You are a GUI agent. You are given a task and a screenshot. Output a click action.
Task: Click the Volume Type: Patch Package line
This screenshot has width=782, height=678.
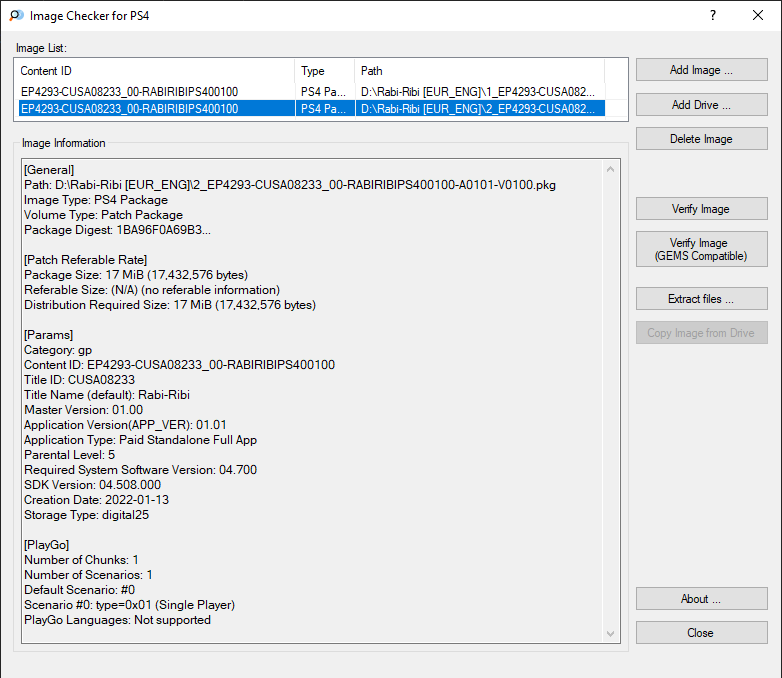[103, 215]
